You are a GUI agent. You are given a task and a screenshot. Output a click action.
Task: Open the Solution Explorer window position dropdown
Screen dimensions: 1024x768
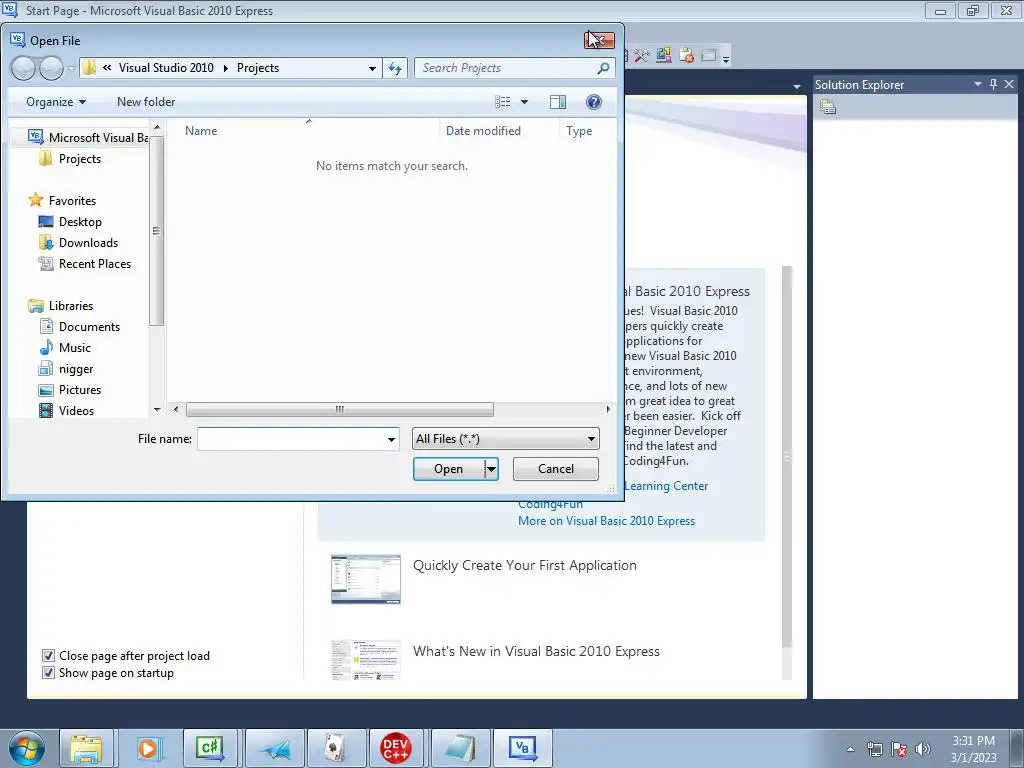[978, 84]
